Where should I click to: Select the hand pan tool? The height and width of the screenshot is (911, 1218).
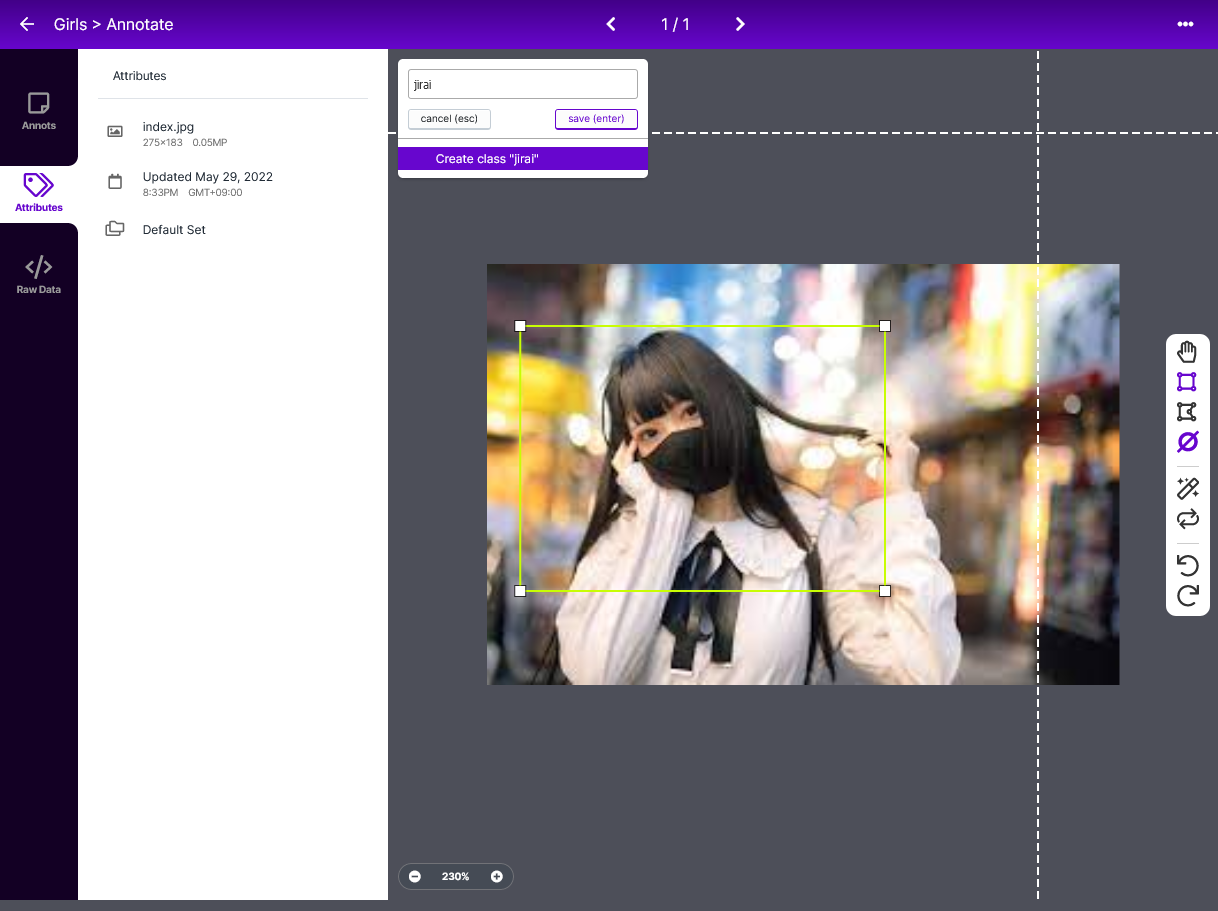click(x=1187, y=352)
